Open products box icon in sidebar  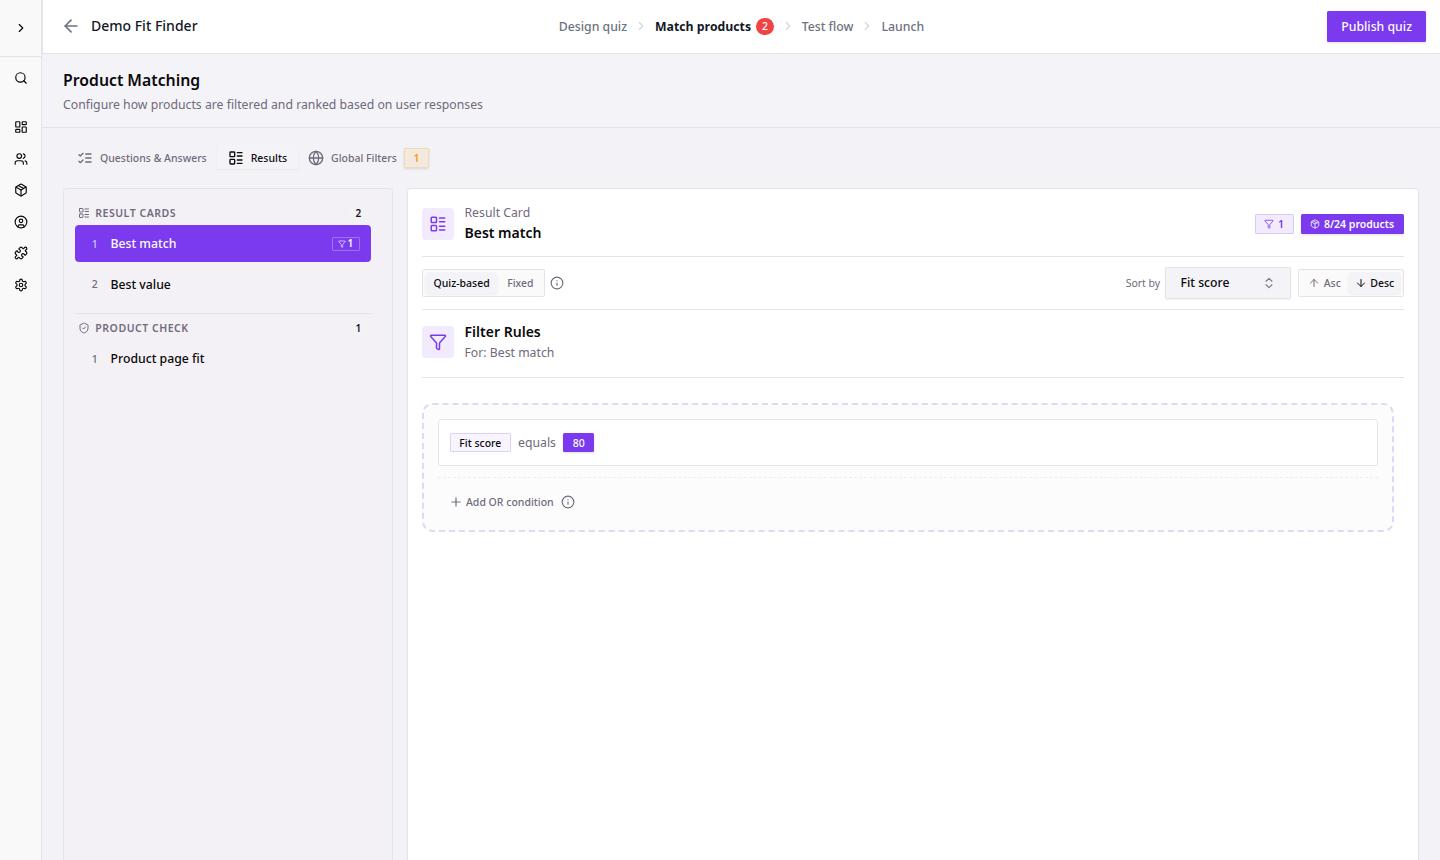point(21,190)
